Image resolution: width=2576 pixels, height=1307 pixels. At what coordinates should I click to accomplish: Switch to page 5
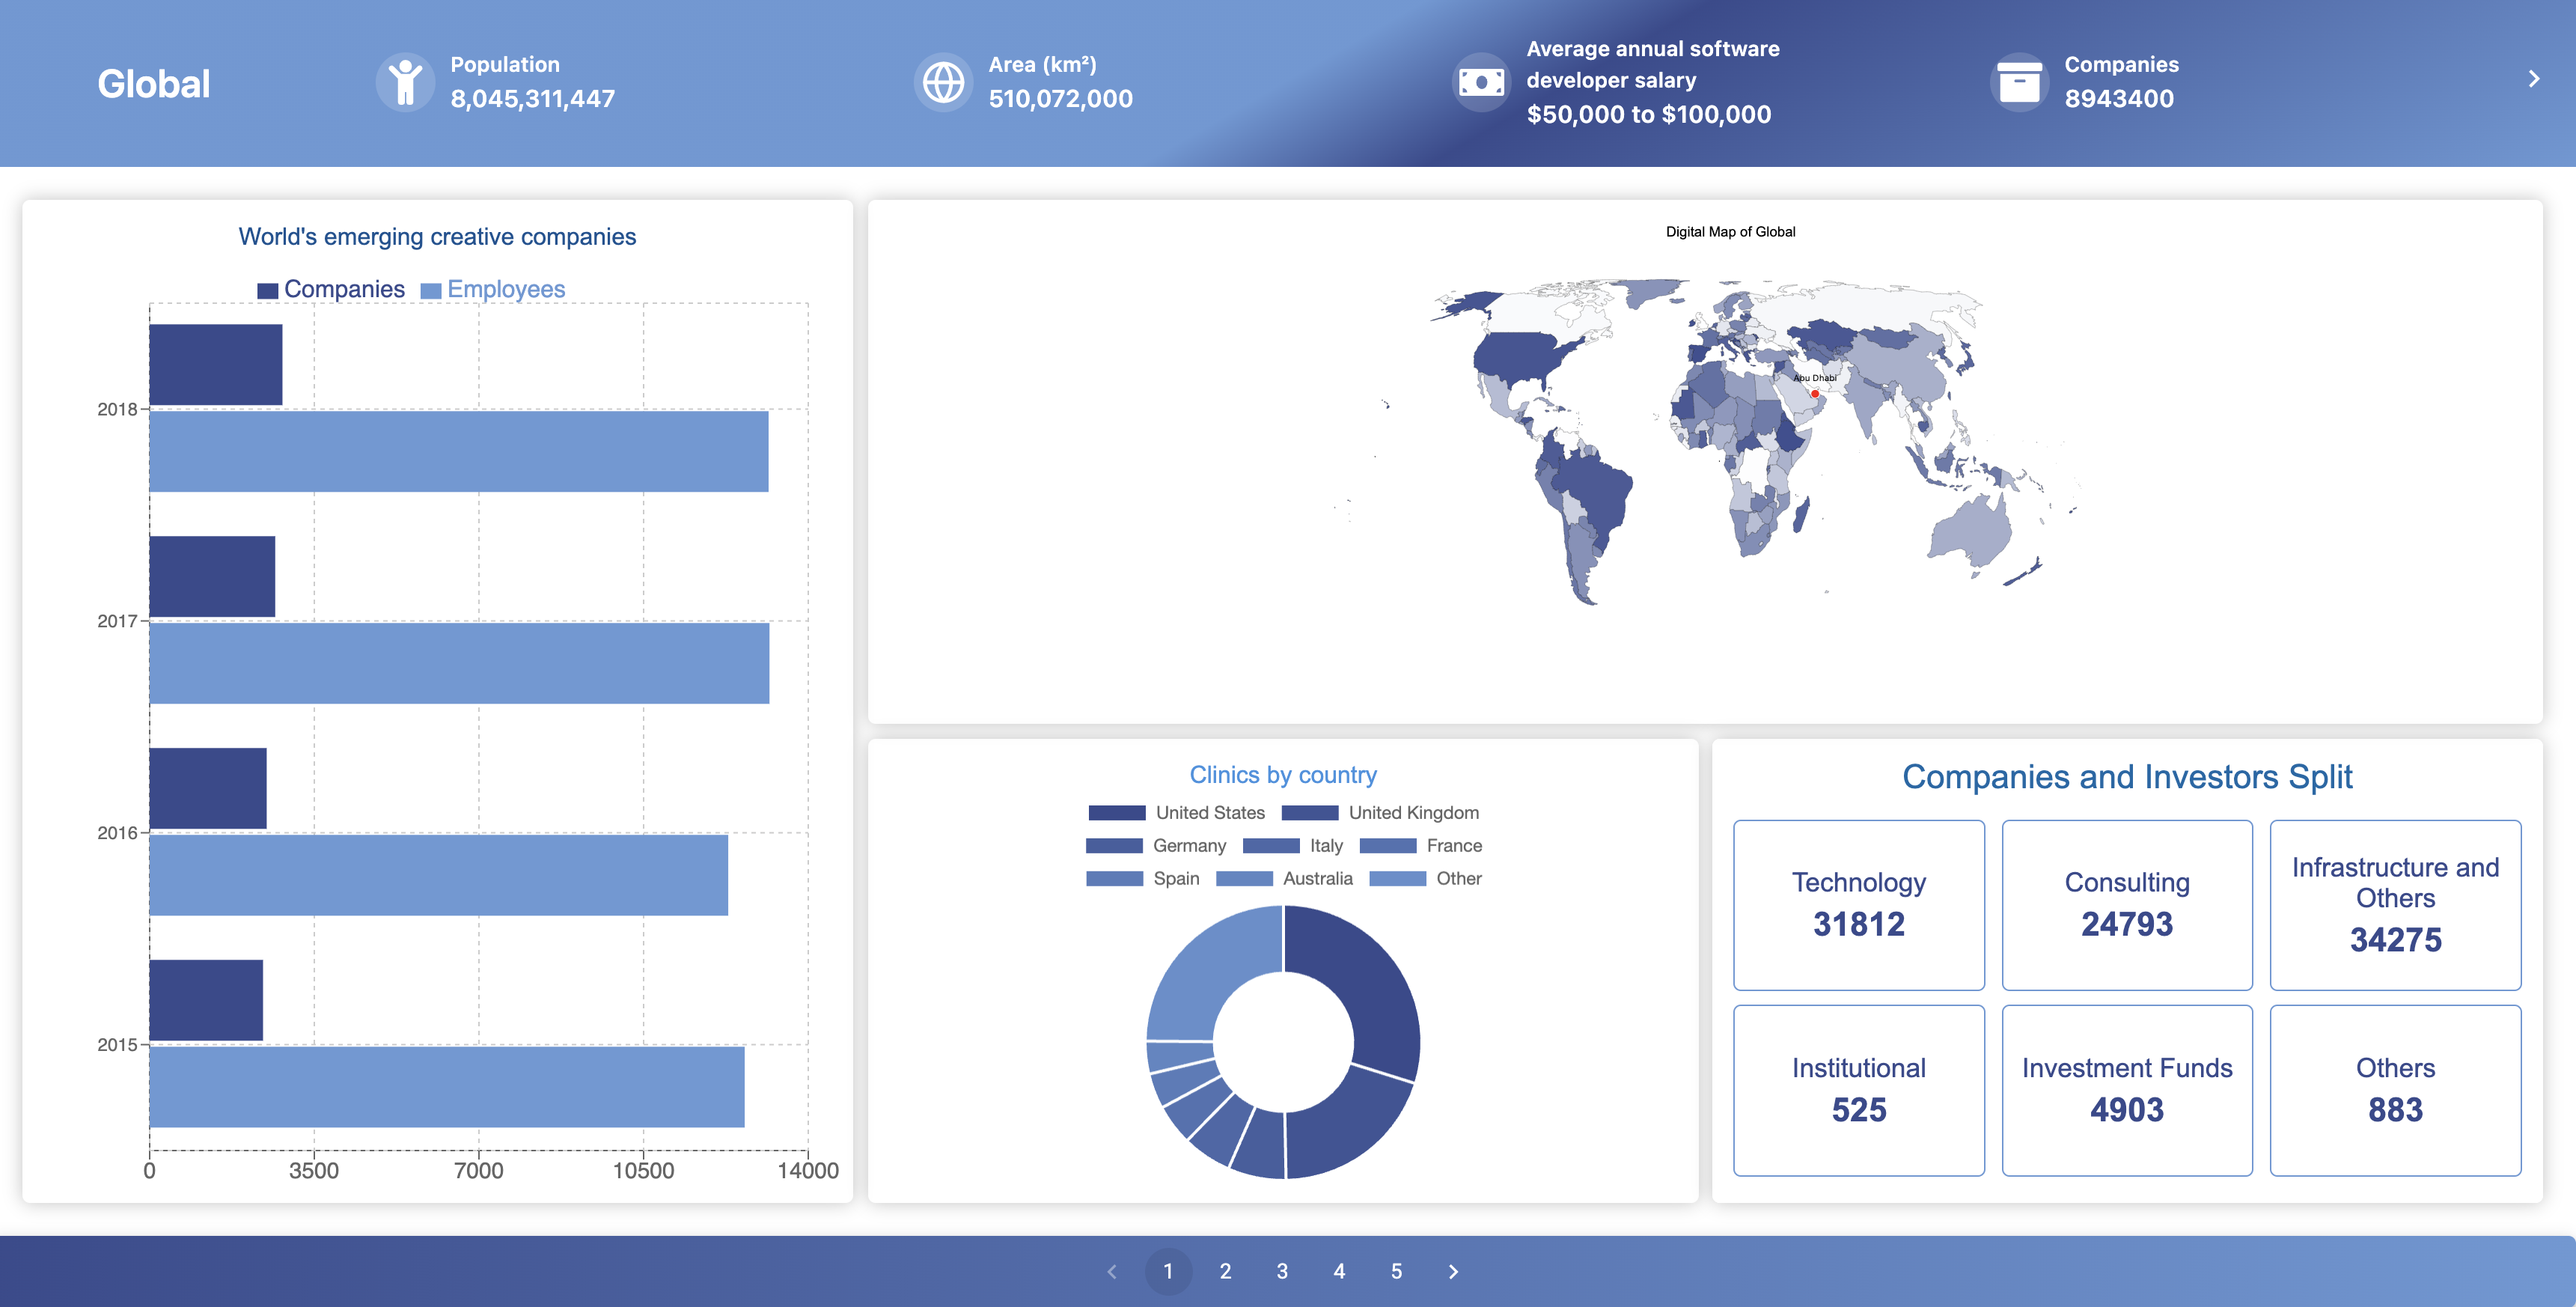[1396, 1271]
